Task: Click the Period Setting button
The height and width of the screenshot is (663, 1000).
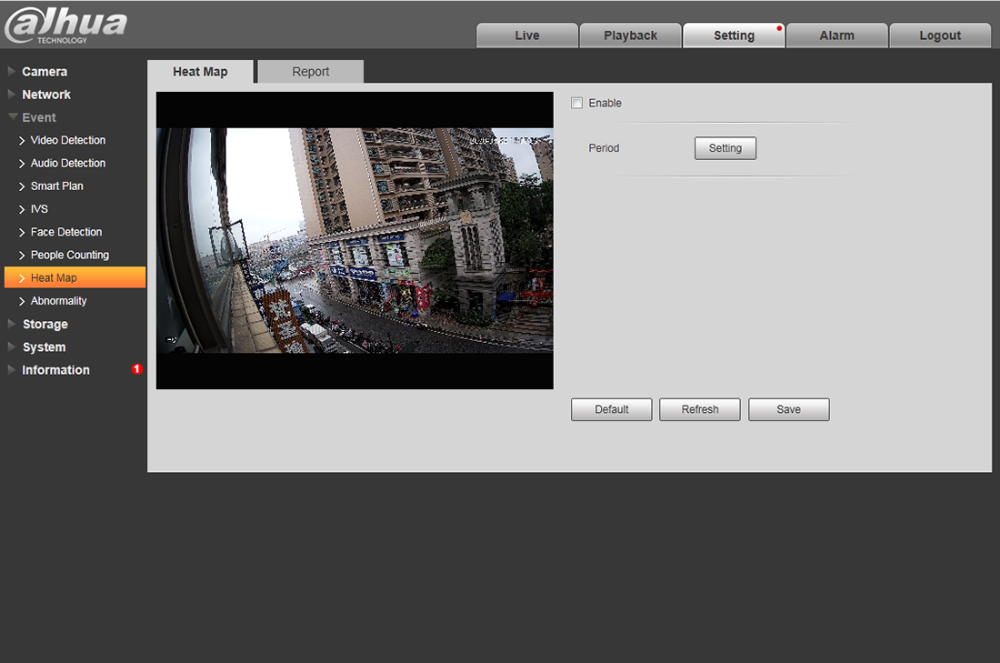Action: coord(725,148)
